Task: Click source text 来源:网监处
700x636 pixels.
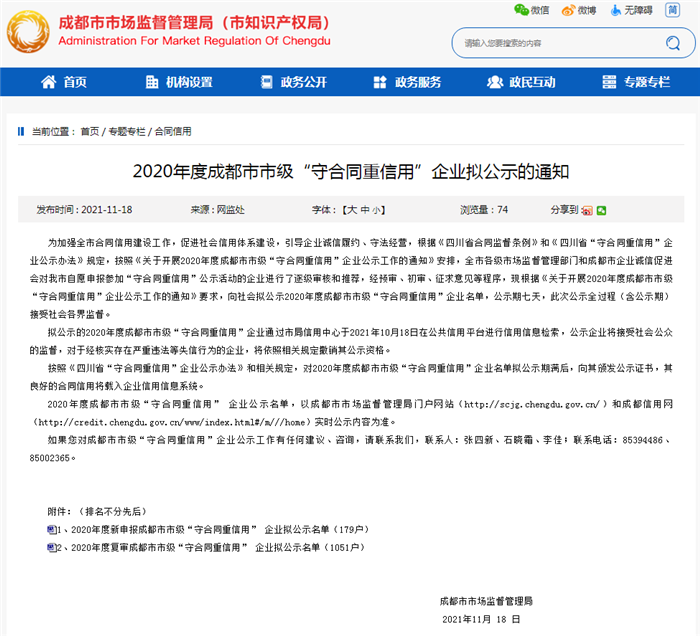Action: [x=217, y=210]
